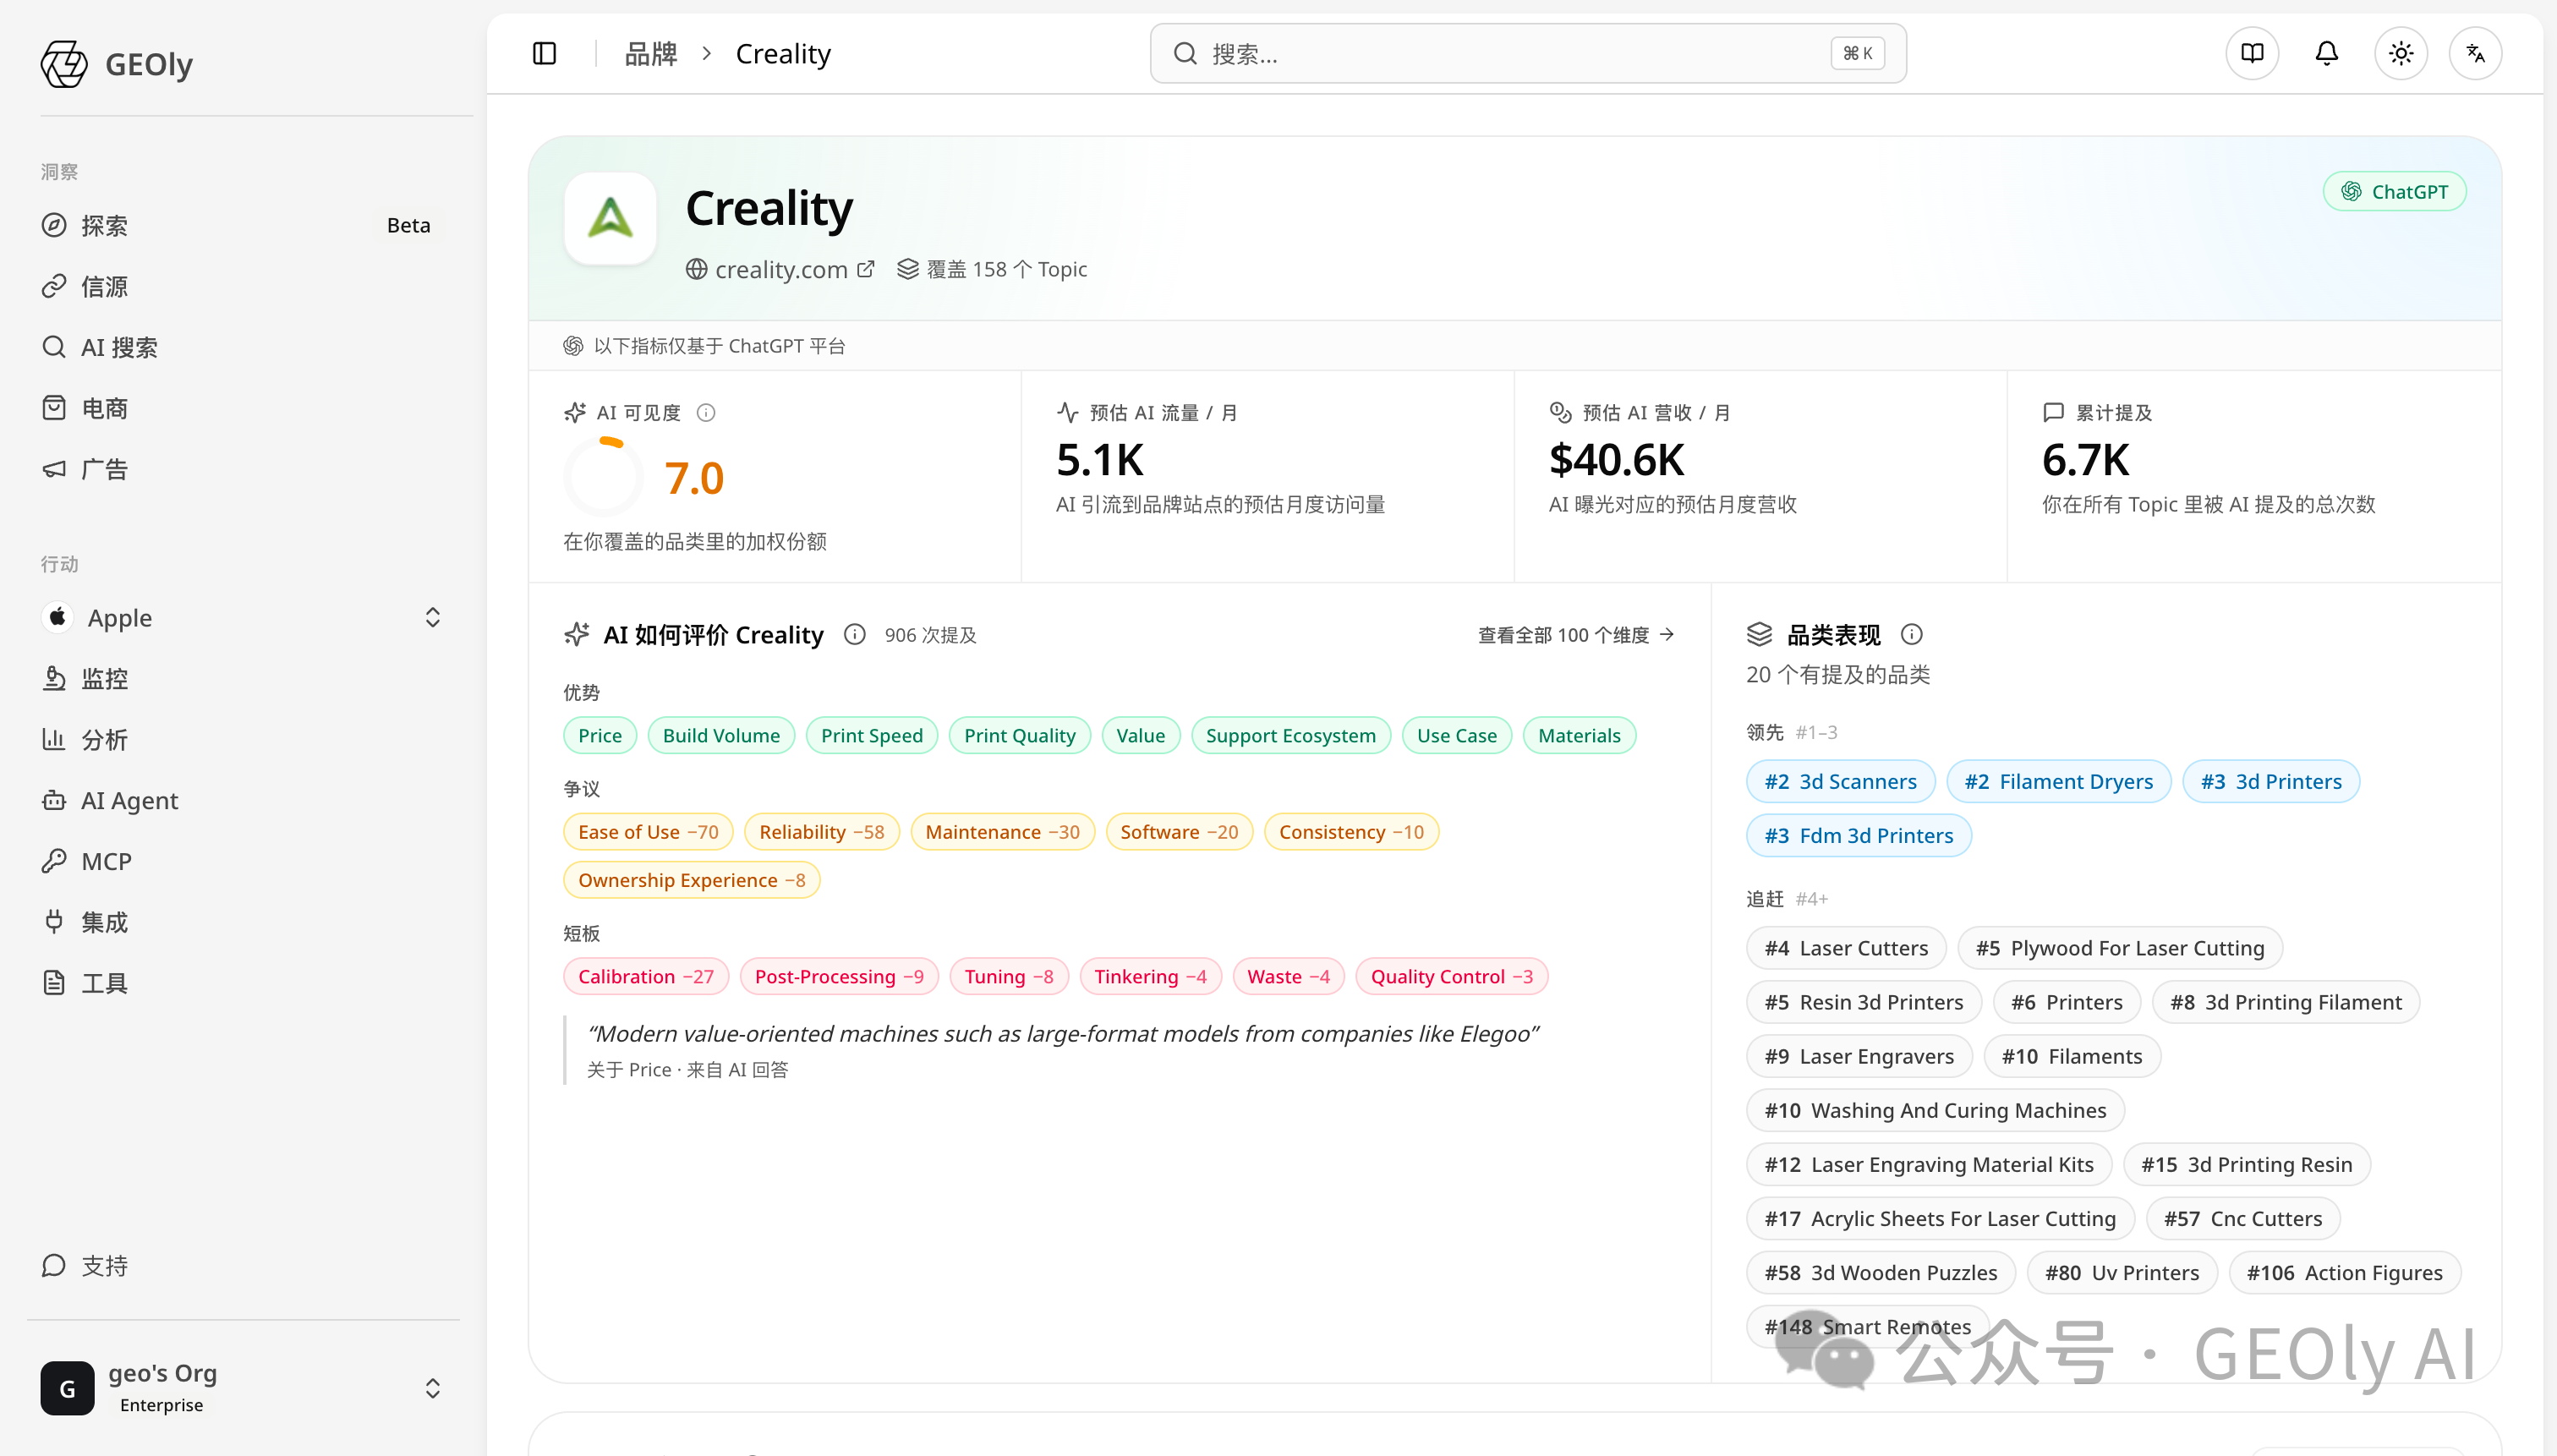Click the 分析 chart icon in sidebar

point(54,739)
